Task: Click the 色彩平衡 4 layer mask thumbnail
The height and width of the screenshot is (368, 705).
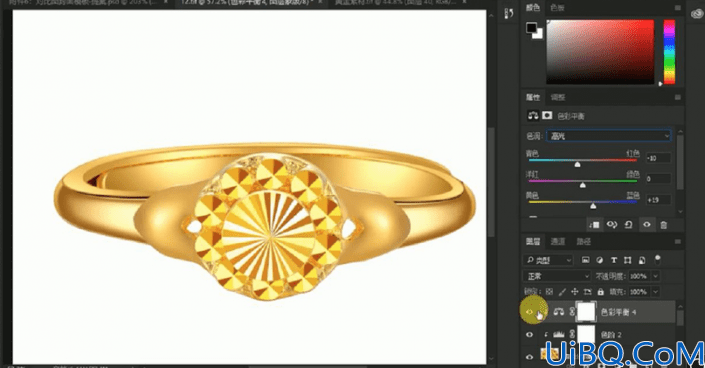Action: tap(586, 311)
